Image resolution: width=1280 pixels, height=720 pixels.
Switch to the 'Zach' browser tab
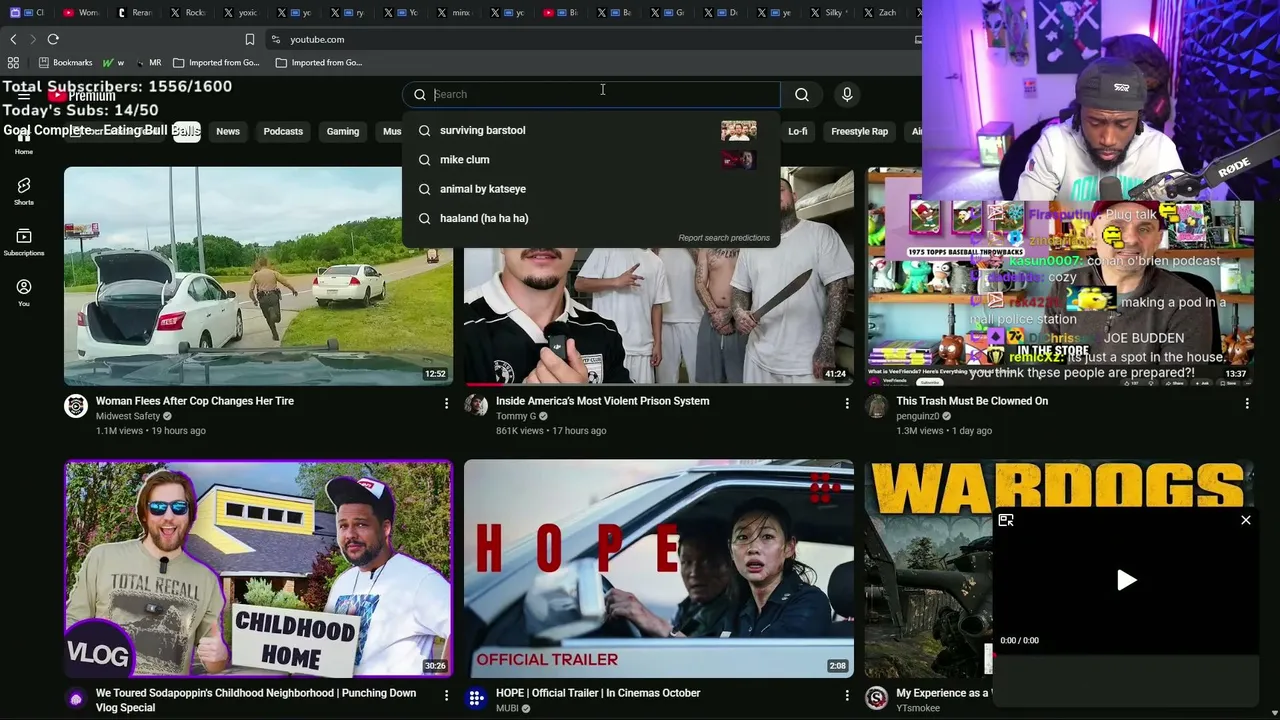pyautogui.click(x=880, y=12)
